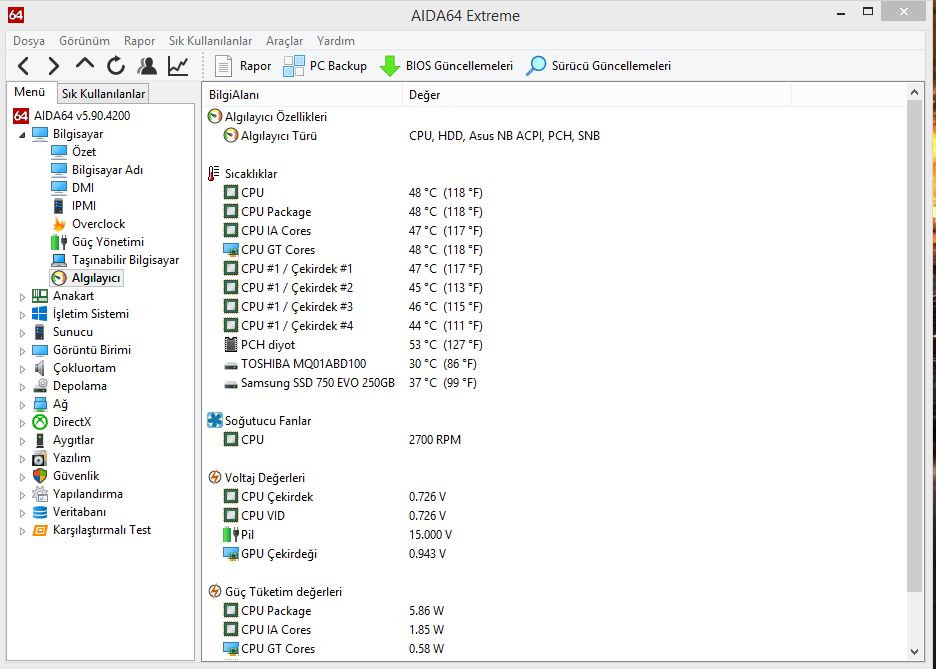This screenshot has width=936, height=669.
Task: Go up one level with the up arrow
Action: (x=85, y=64)
